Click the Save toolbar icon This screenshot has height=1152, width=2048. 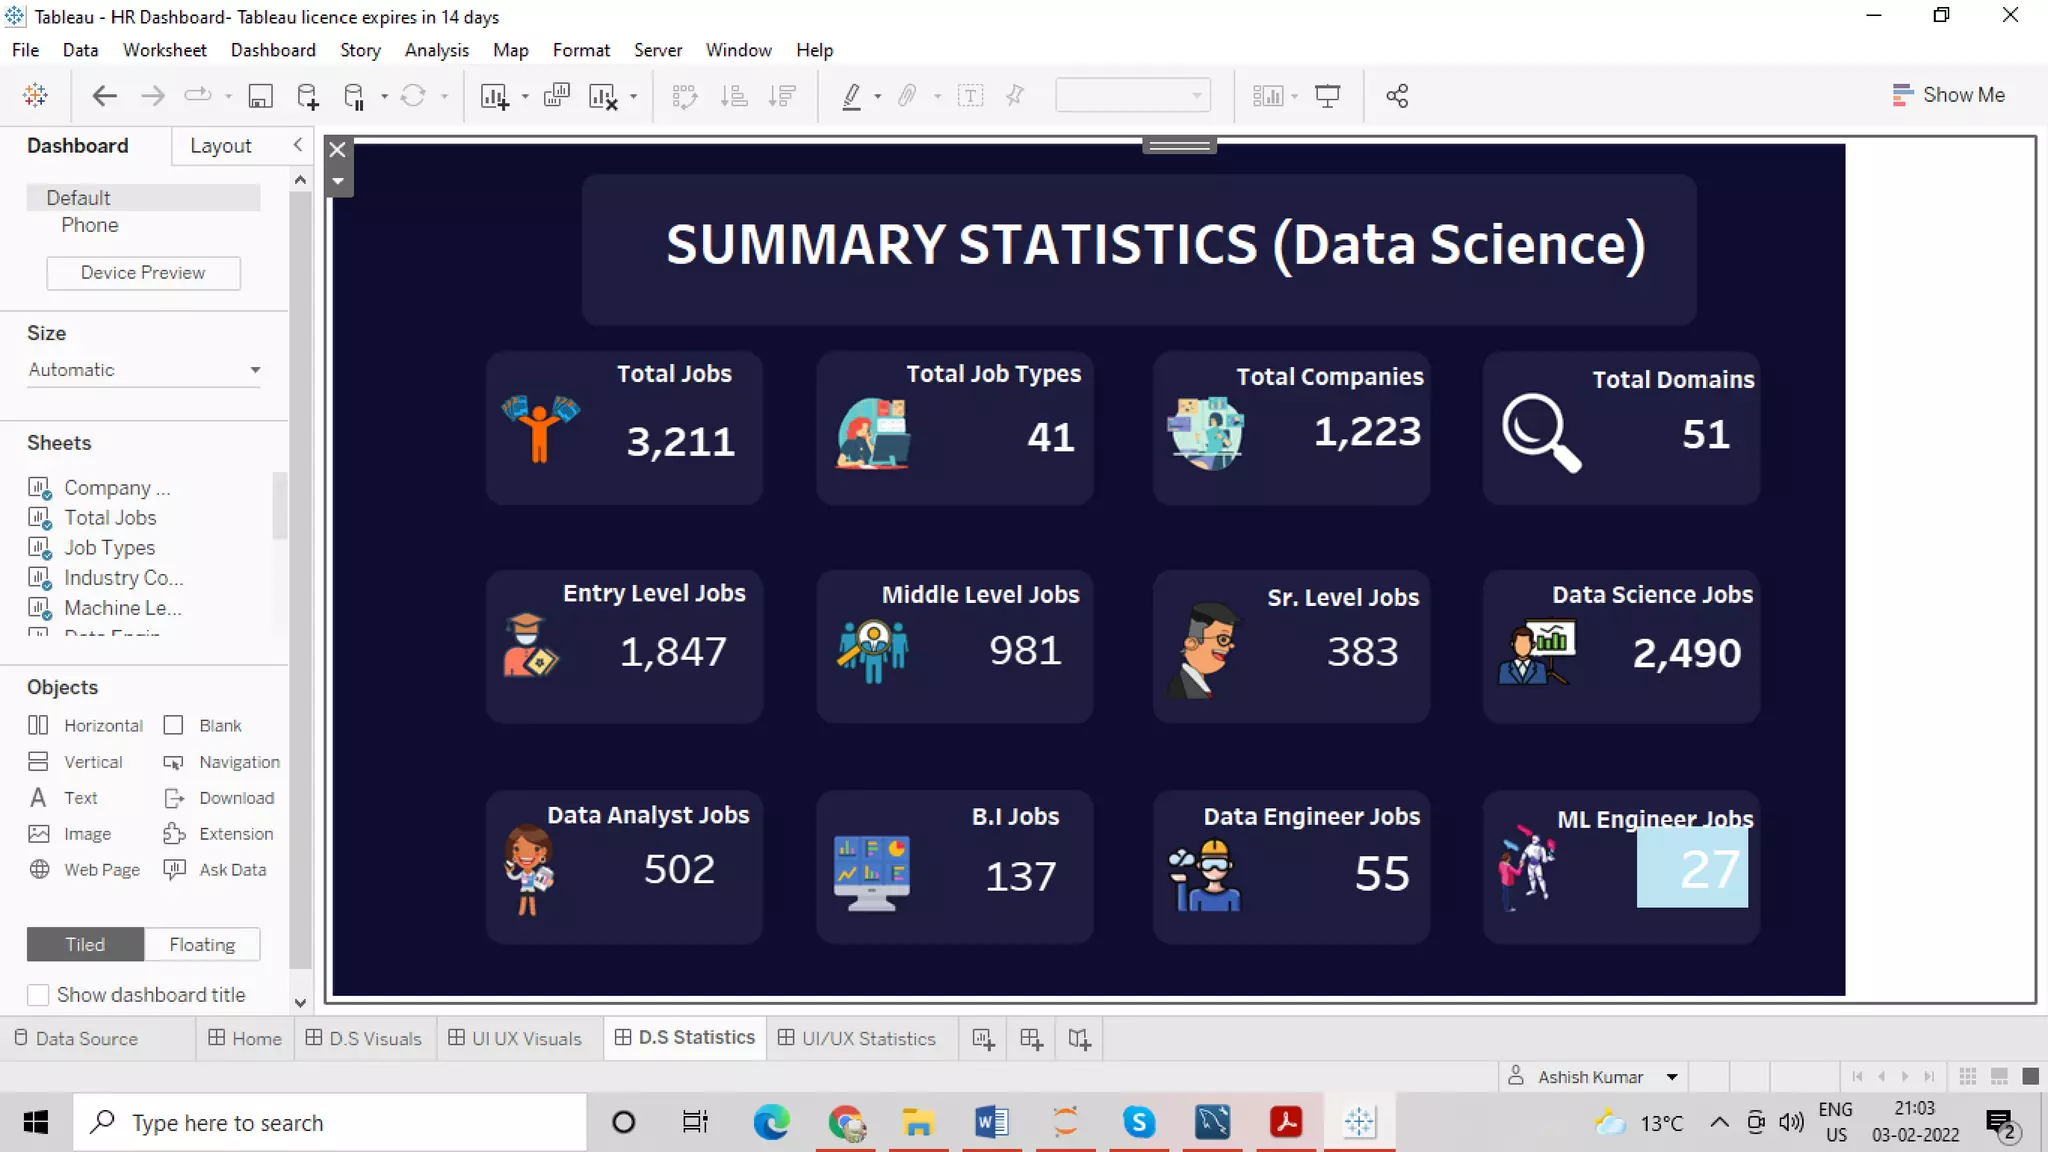pos(260,96)
